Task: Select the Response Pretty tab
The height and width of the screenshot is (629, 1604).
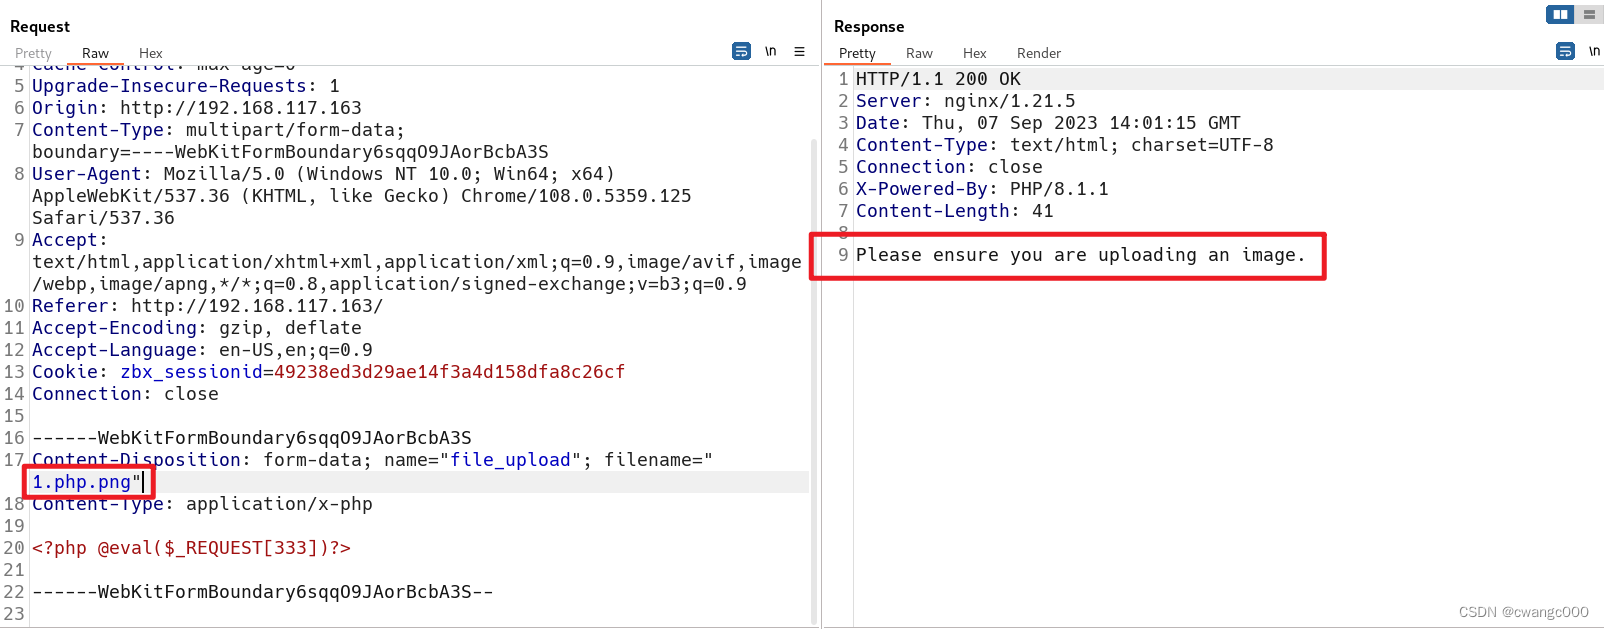Action: point(857,53)
